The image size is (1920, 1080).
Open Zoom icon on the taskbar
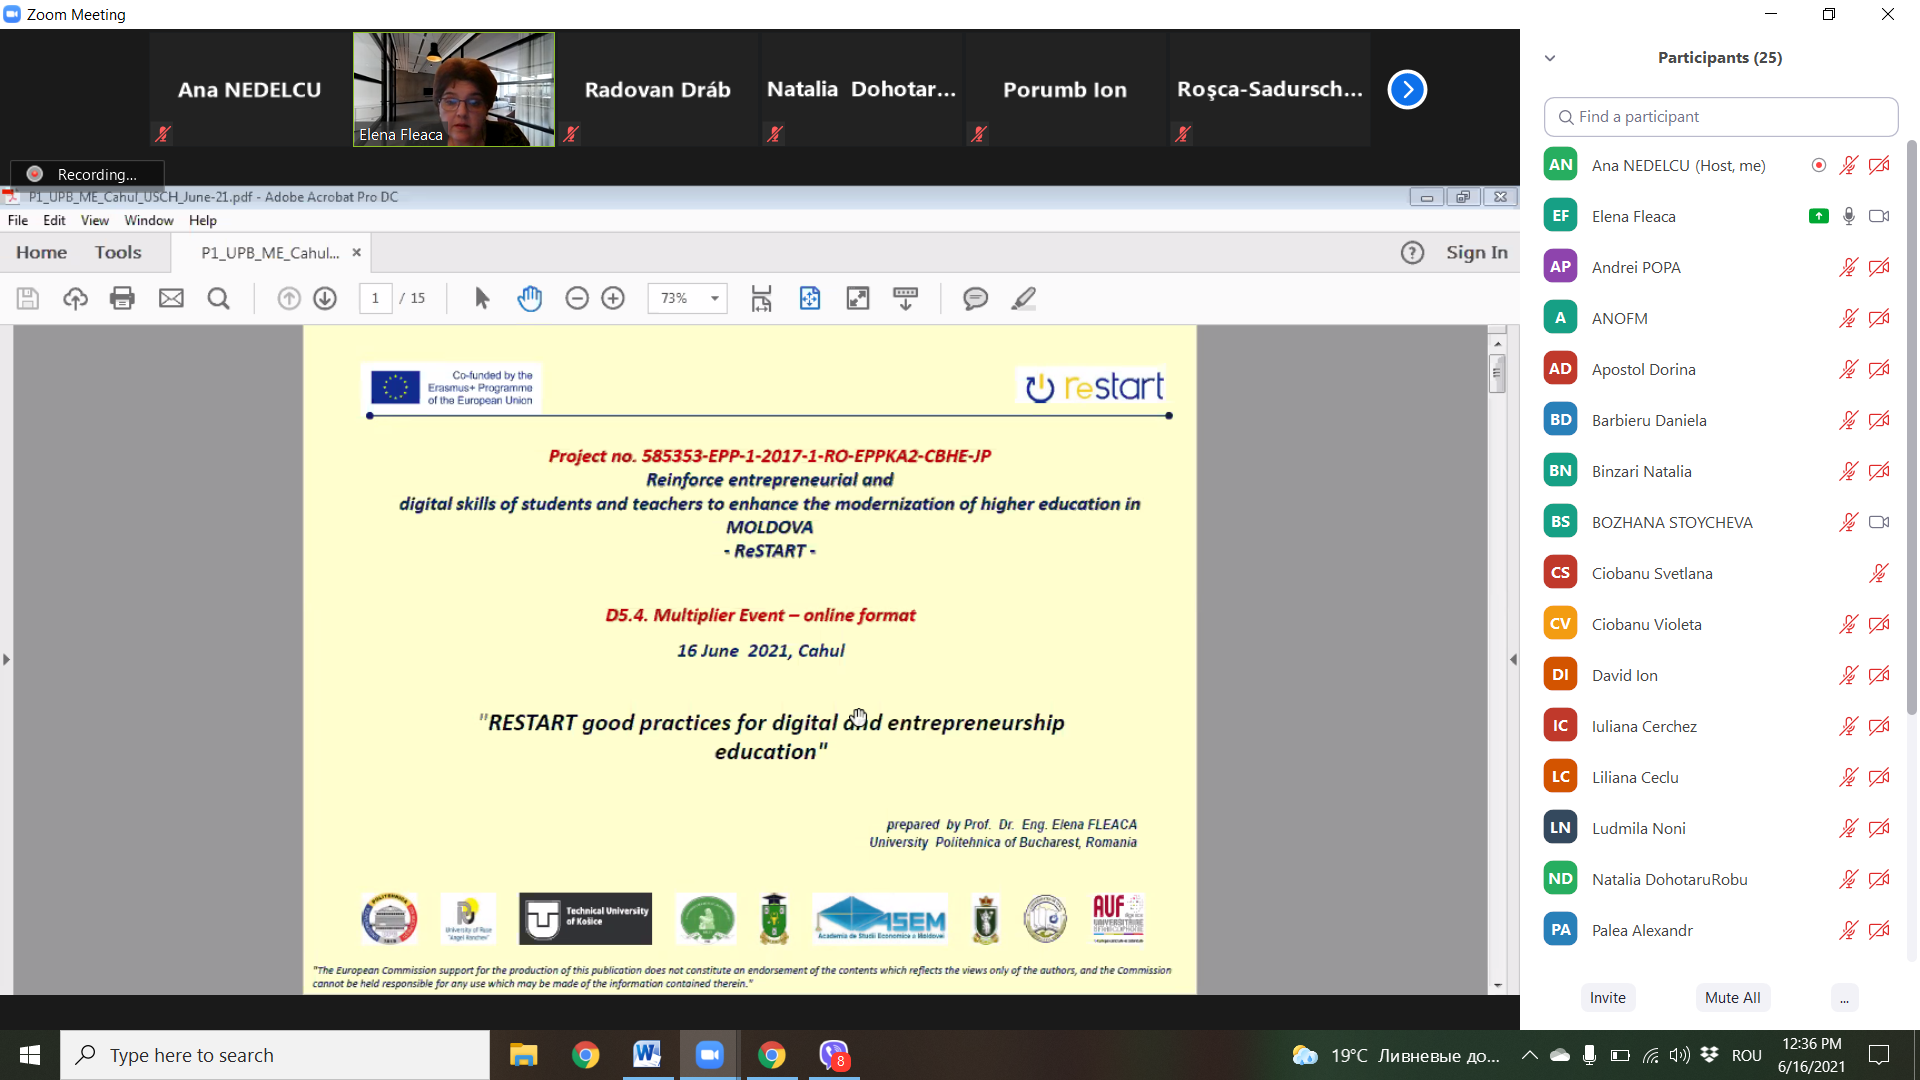click(709, 1055)
